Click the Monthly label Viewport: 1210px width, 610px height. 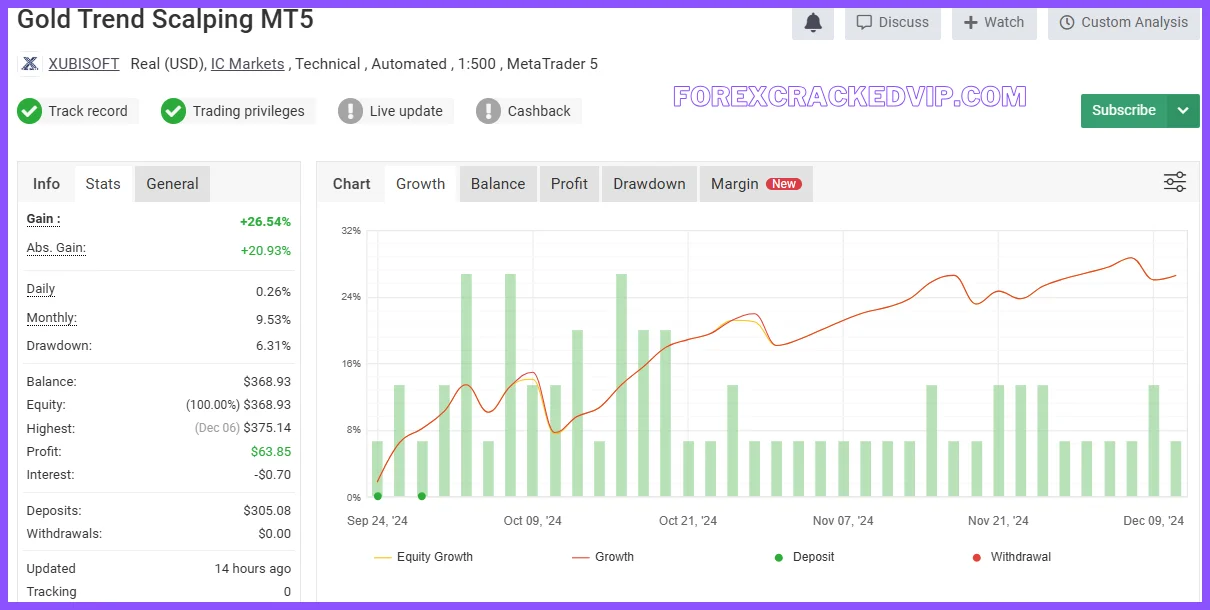pos(52,318)
